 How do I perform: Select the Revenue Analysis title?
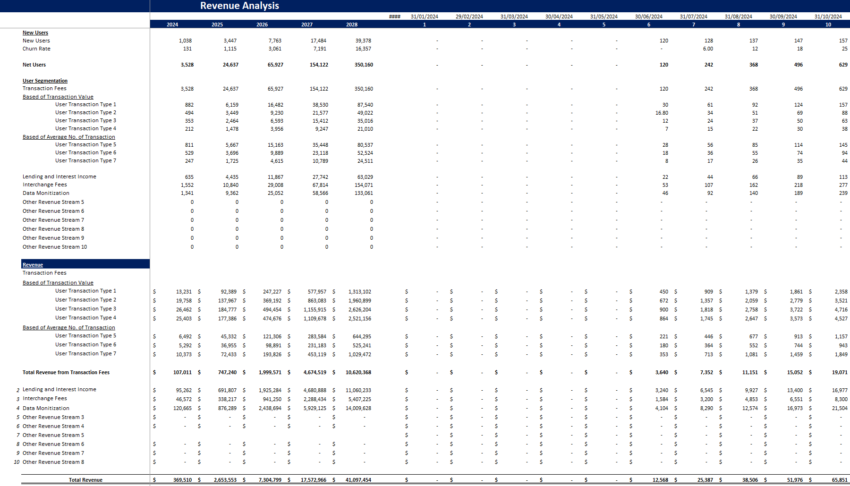(x=239, y=5)
